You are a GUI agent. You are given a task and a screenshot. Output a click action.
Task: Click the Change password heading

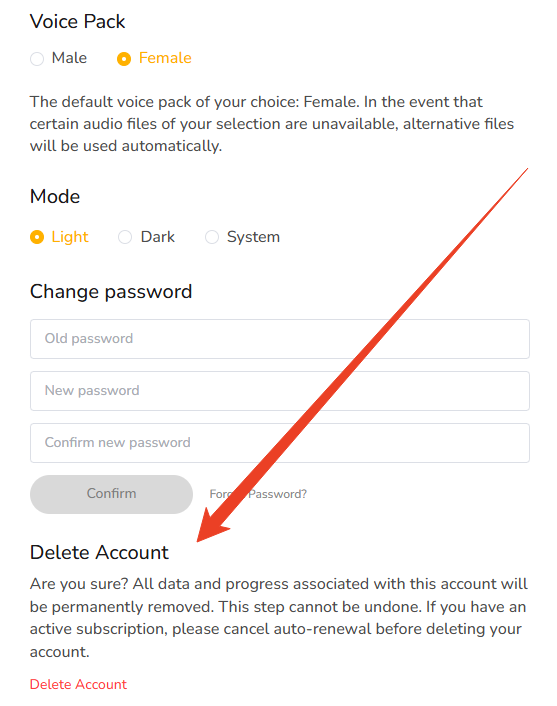coord(111,292)
